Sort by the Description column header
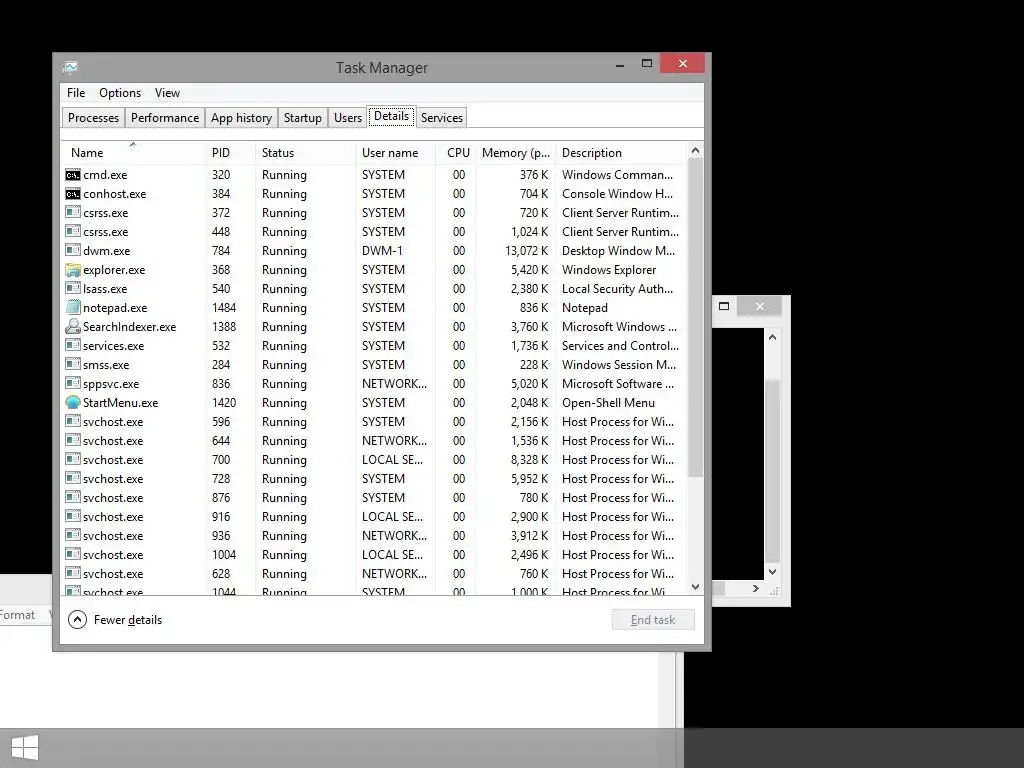The width and height of the screenshot is (1024, 768). (x=621, y=153)
